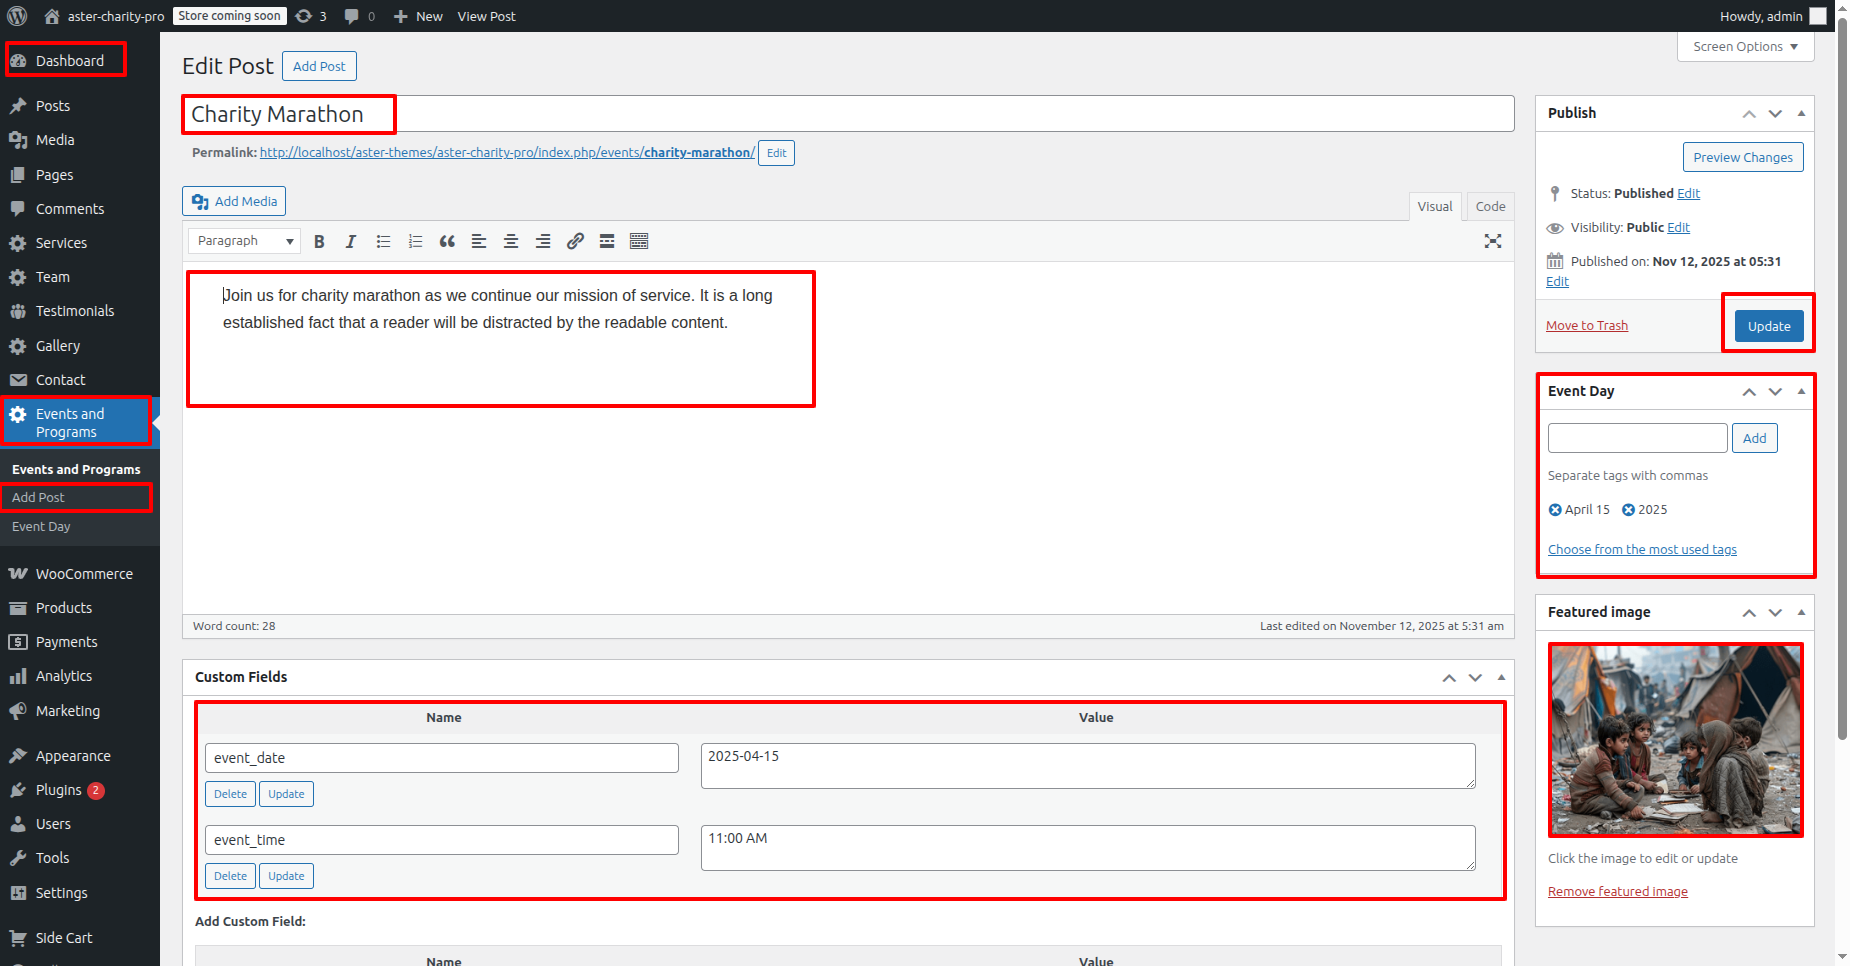The width and height of the screenshot is (1850, 966).
Task: Remove the 2025 tag
Action: pyautogui.click(x=1628, y=510)
